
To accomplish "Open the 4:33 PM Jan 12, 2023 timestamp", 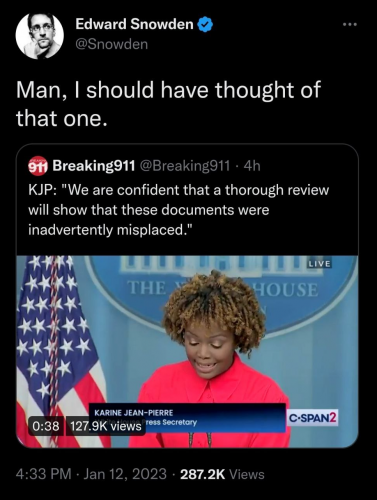I will tap(91, 474).
